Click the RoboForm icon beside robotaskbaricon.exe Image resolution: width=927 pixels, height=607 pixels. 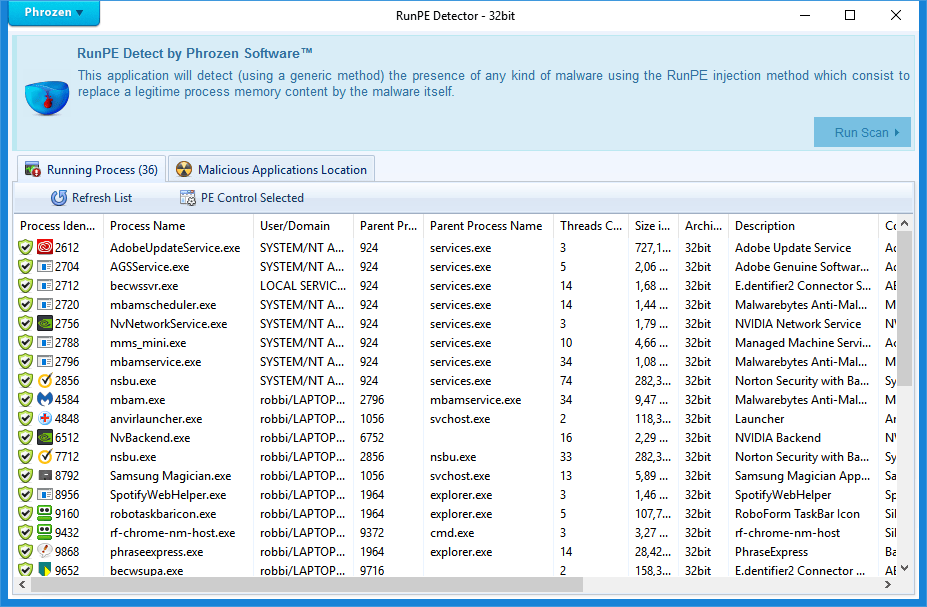coord(44,514)
